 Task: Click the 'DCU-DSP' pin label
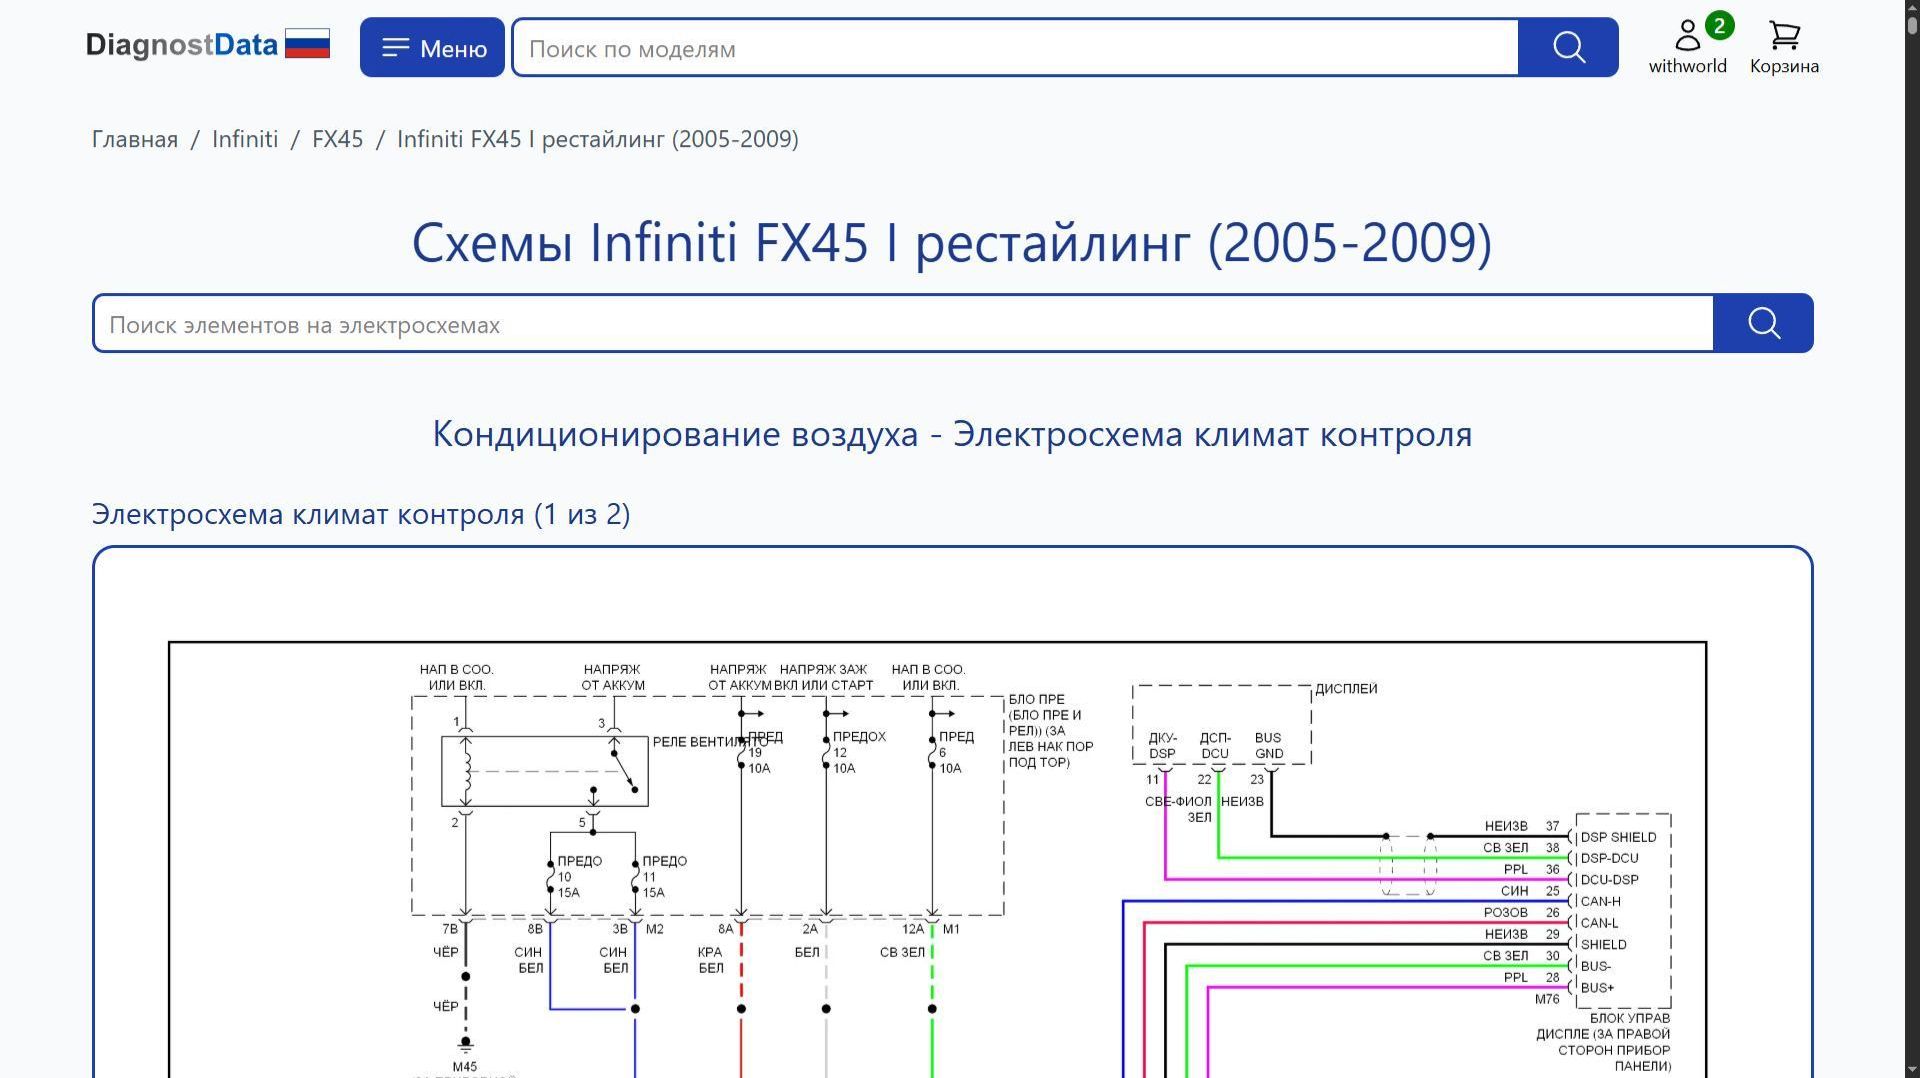[x=1609, y=880]
